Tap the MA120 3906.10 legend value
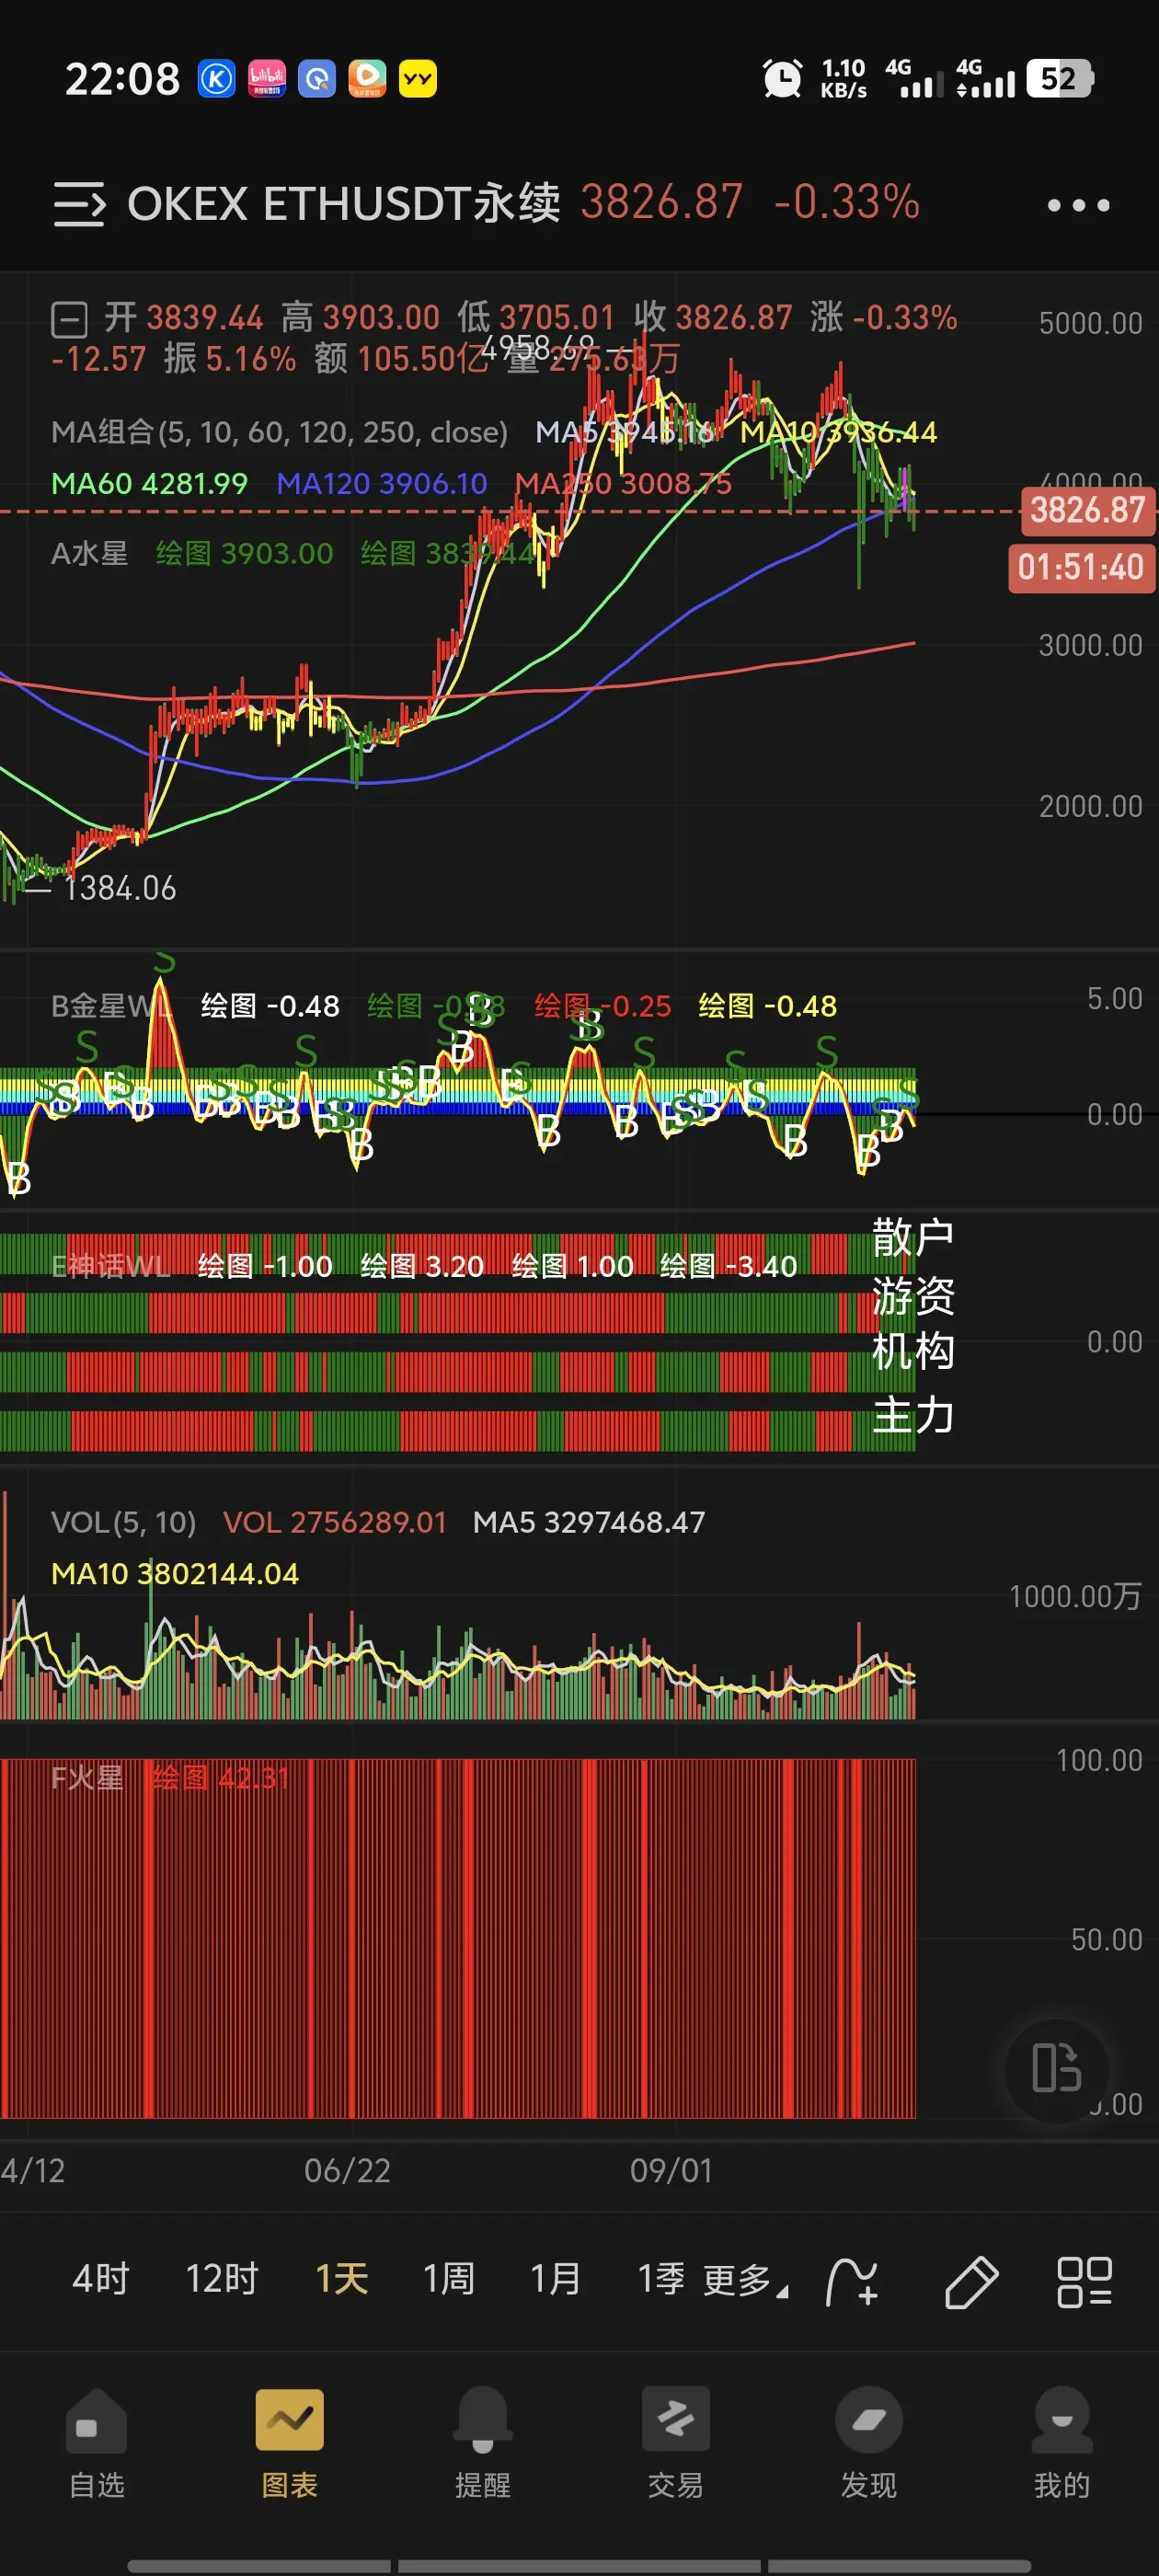 click(382, 484)
